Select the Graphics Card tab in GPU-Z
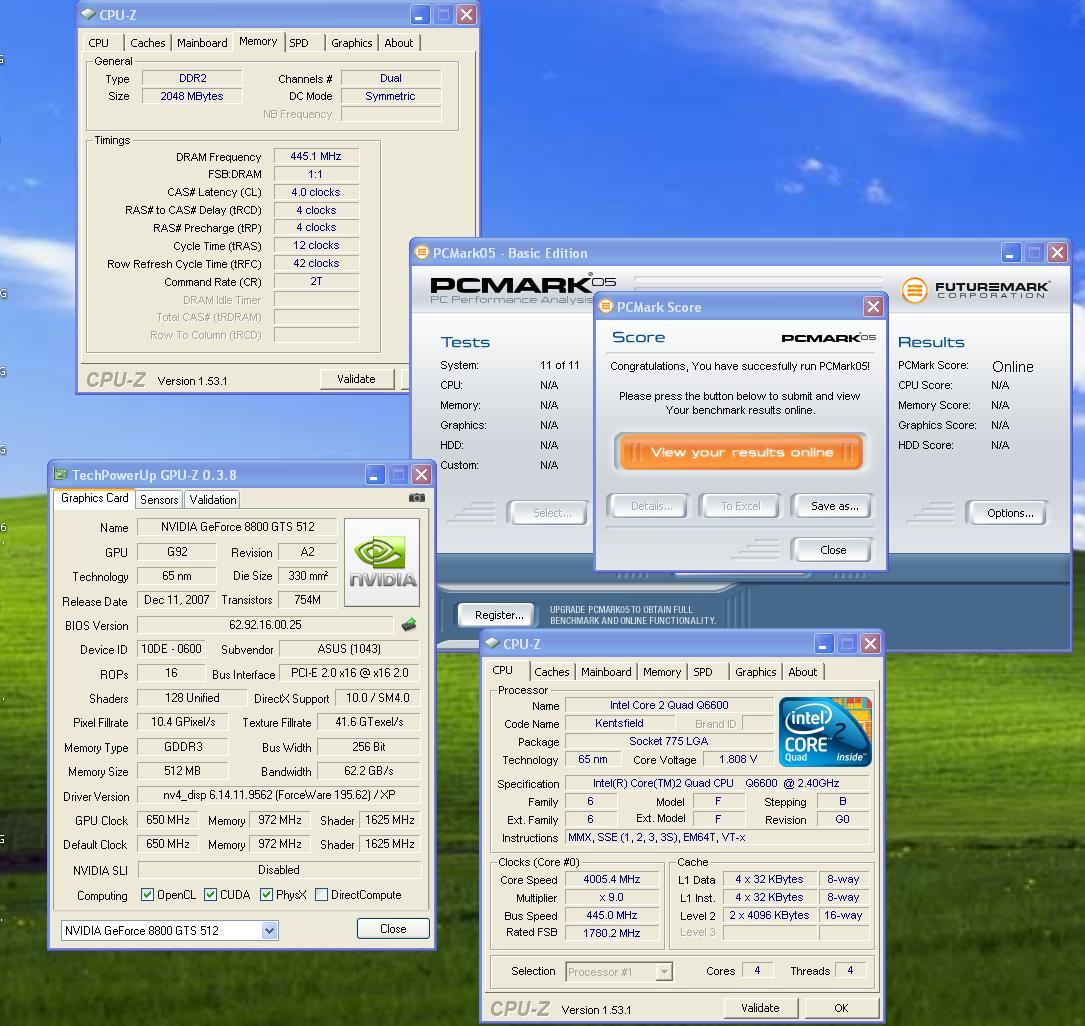 (x=95, y=498)
